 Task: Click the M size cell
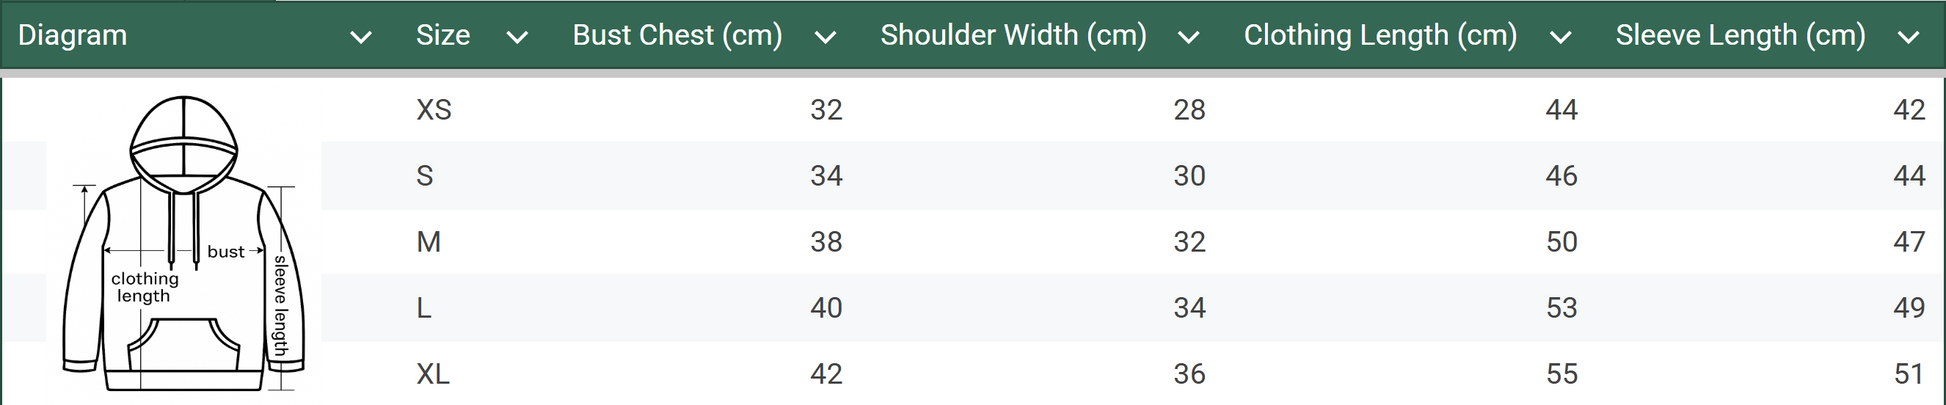pyautogui.click(x=428, y=241)
